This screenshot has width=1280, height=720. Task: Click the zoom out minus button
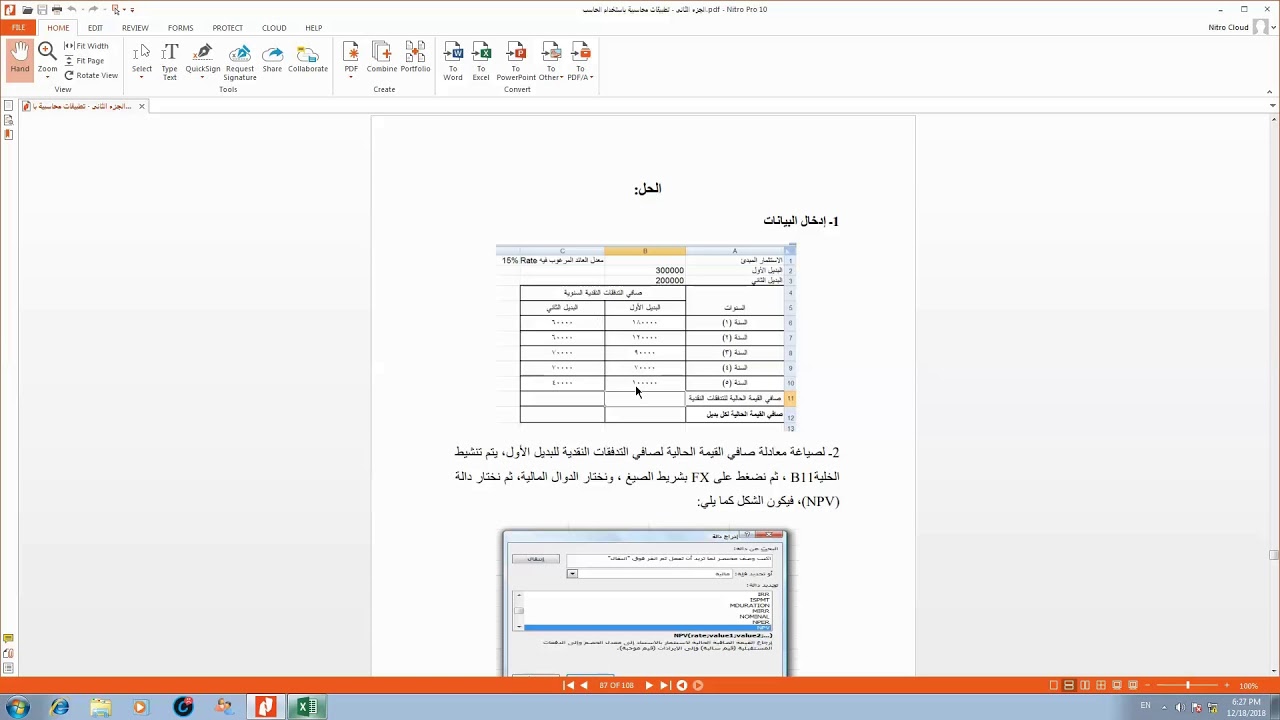(x=1149, y=686)
